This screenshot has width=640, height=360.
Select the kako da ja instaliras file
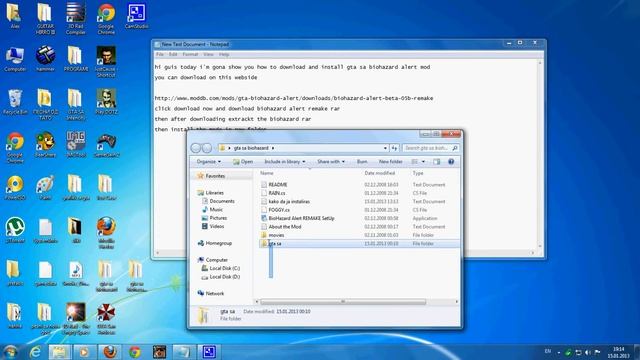point(289,202)
